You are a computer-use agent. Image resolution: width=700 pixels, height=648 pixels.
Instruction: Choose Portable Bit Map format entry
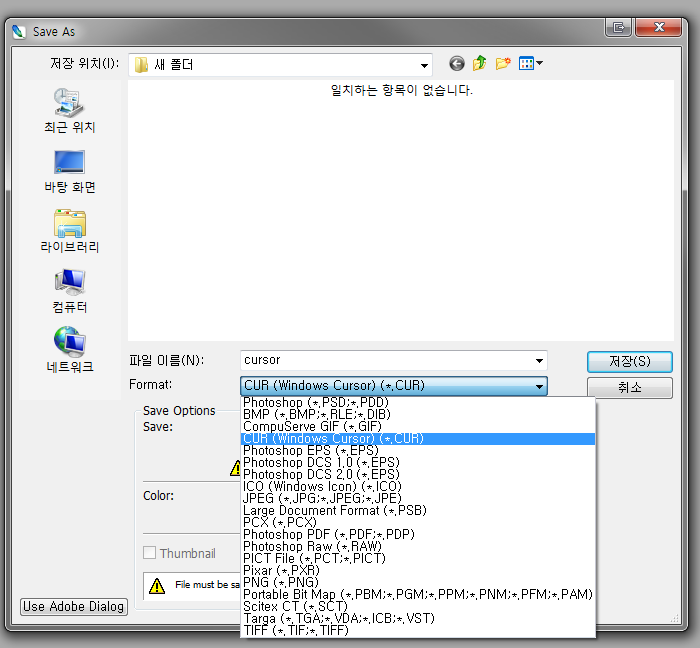tap(418, 595)
